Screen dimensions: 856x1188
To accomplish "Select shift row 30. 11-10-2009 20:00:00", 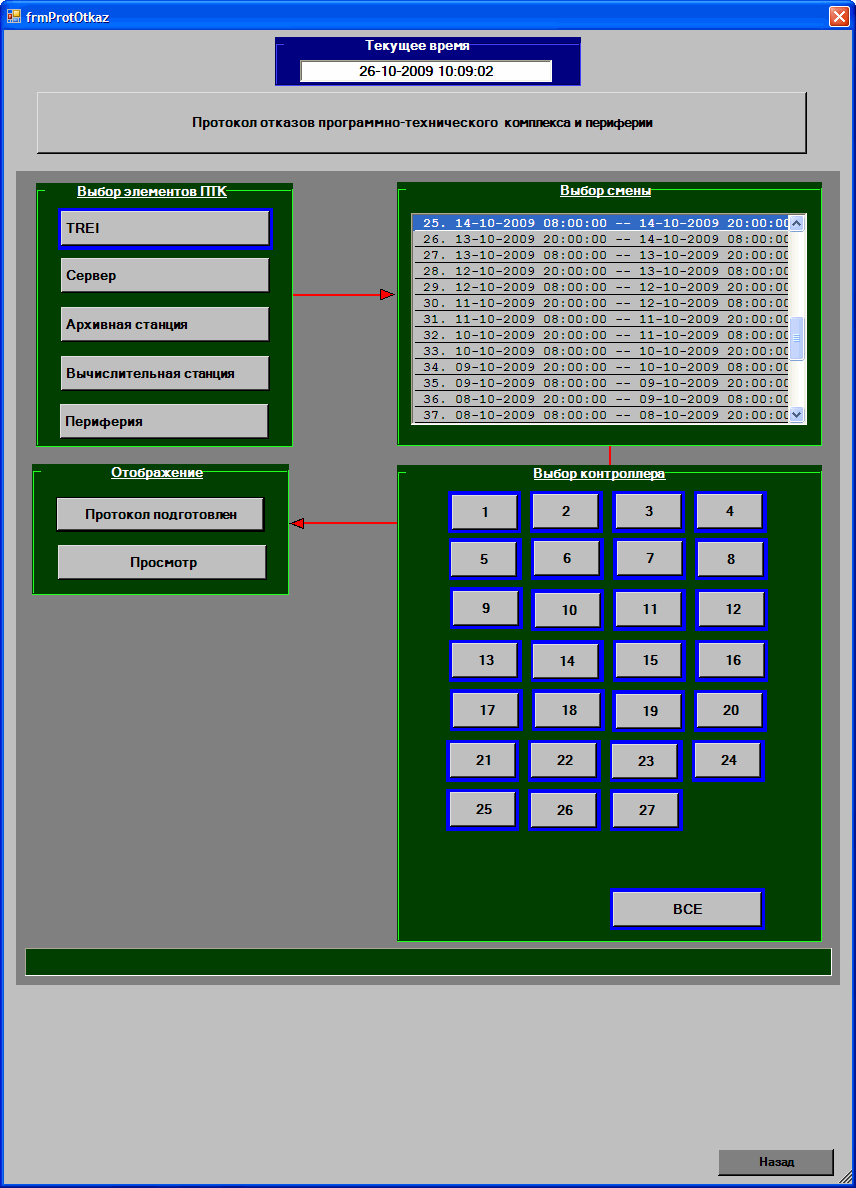I will tap(601, 302).
